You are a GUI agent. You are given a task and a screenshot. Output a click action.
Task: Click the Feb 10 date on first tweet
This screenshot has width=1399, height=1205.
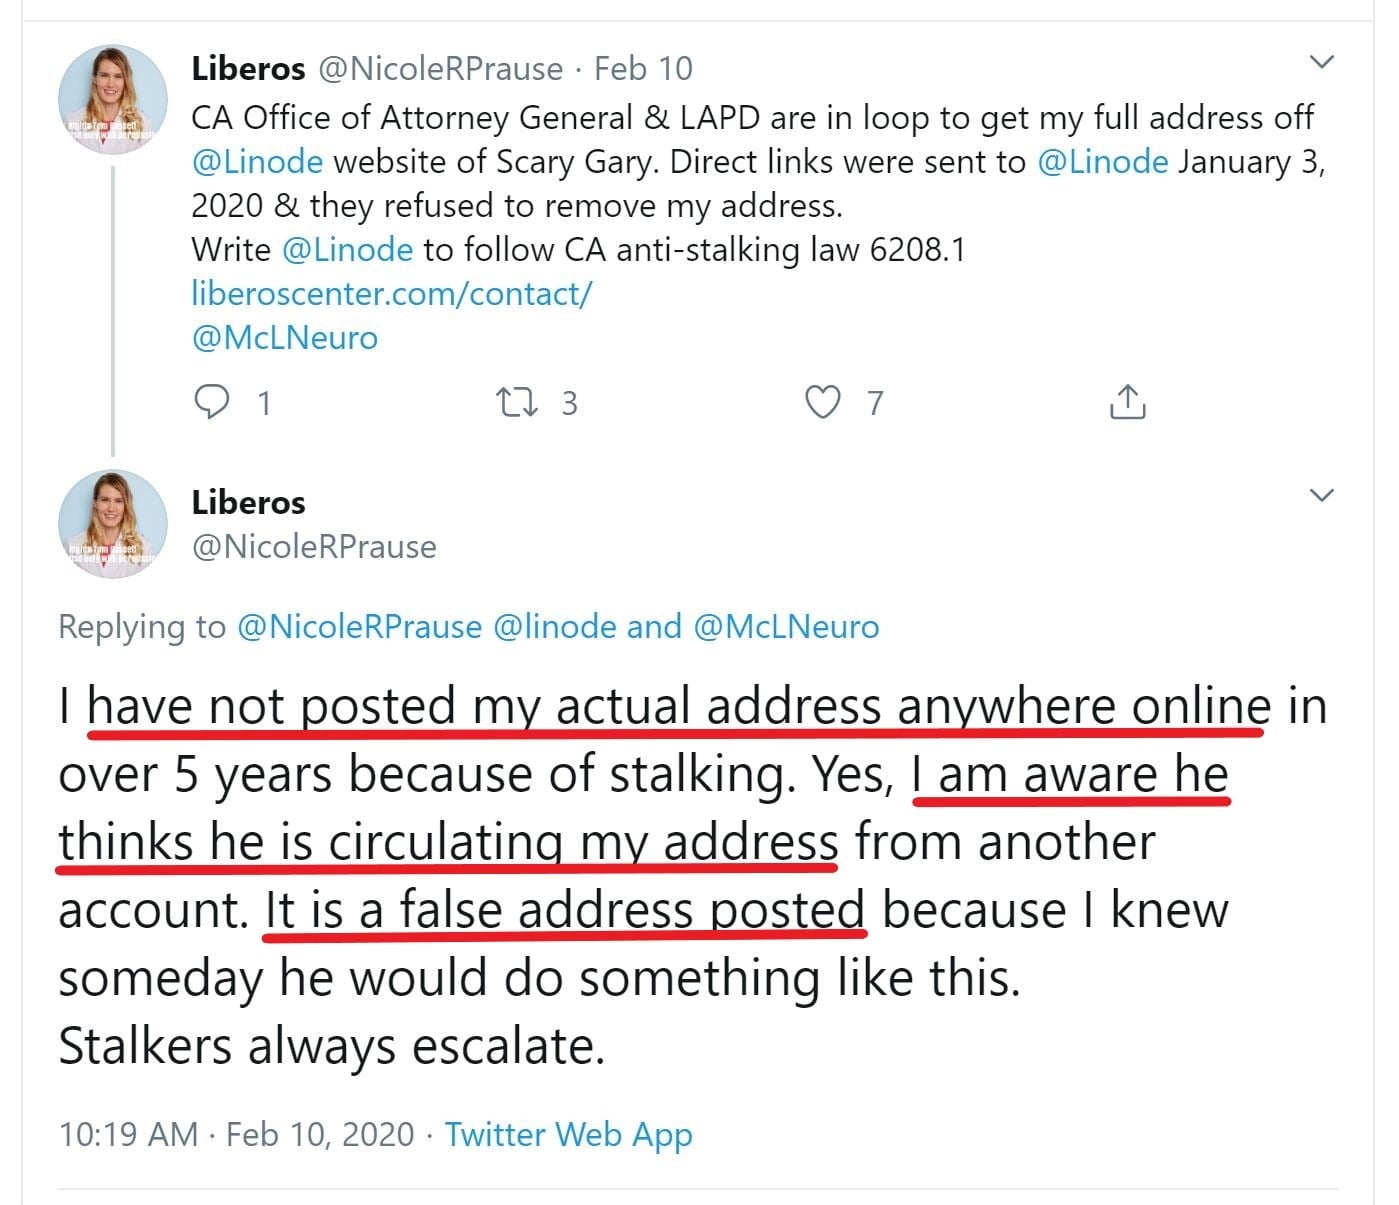click(643, 68)
